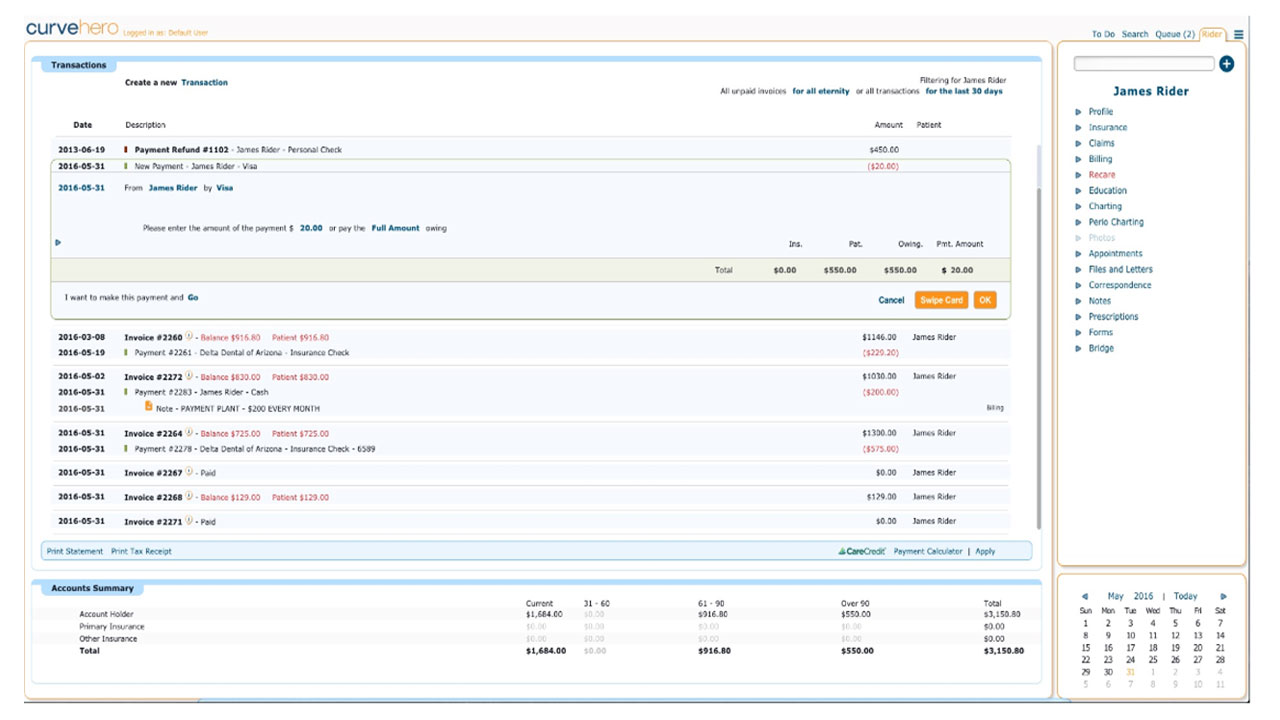Screen dimensions: 1280x720
Task: Expand the Billing section
Action: click(1078, 159)
